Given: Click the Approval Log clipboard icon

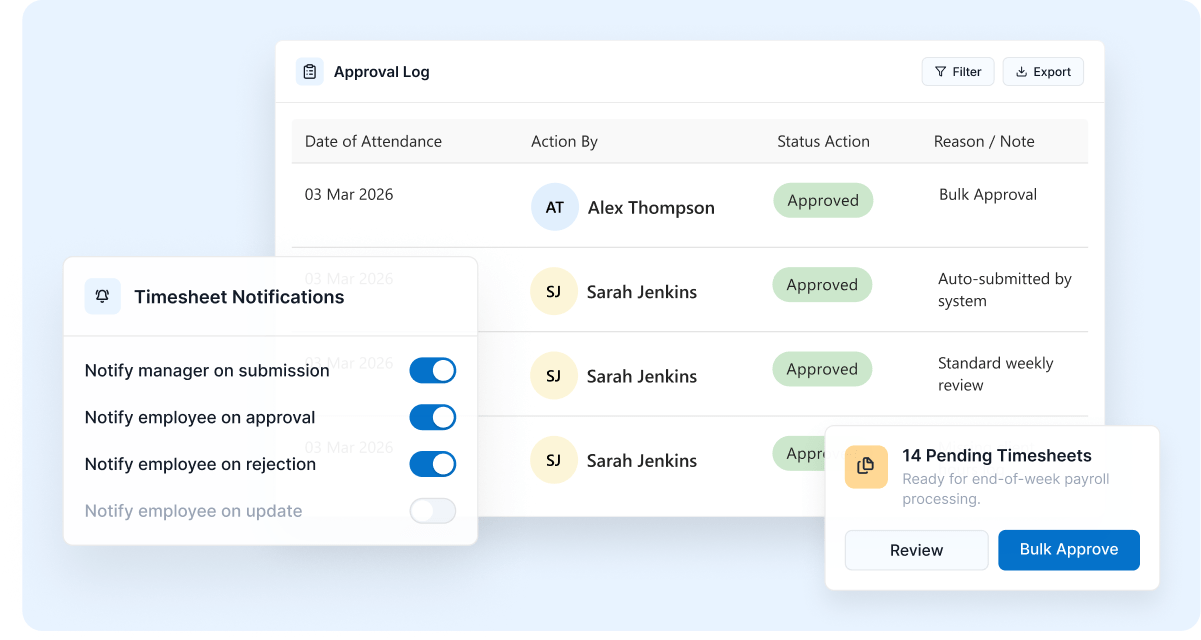Looking at the screenshot, I should click(310, 72).
